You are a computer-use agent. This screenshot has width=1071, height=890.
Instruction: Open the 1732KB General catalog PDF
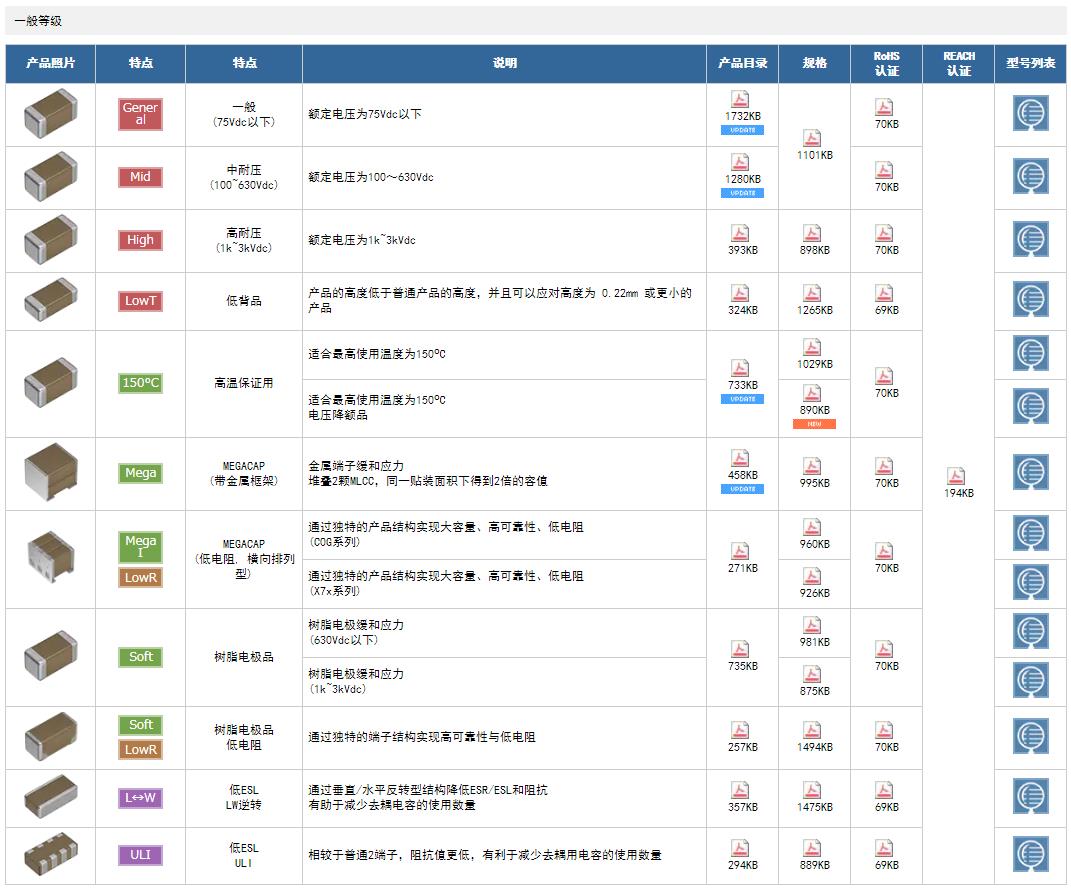(x=741, y=99)
